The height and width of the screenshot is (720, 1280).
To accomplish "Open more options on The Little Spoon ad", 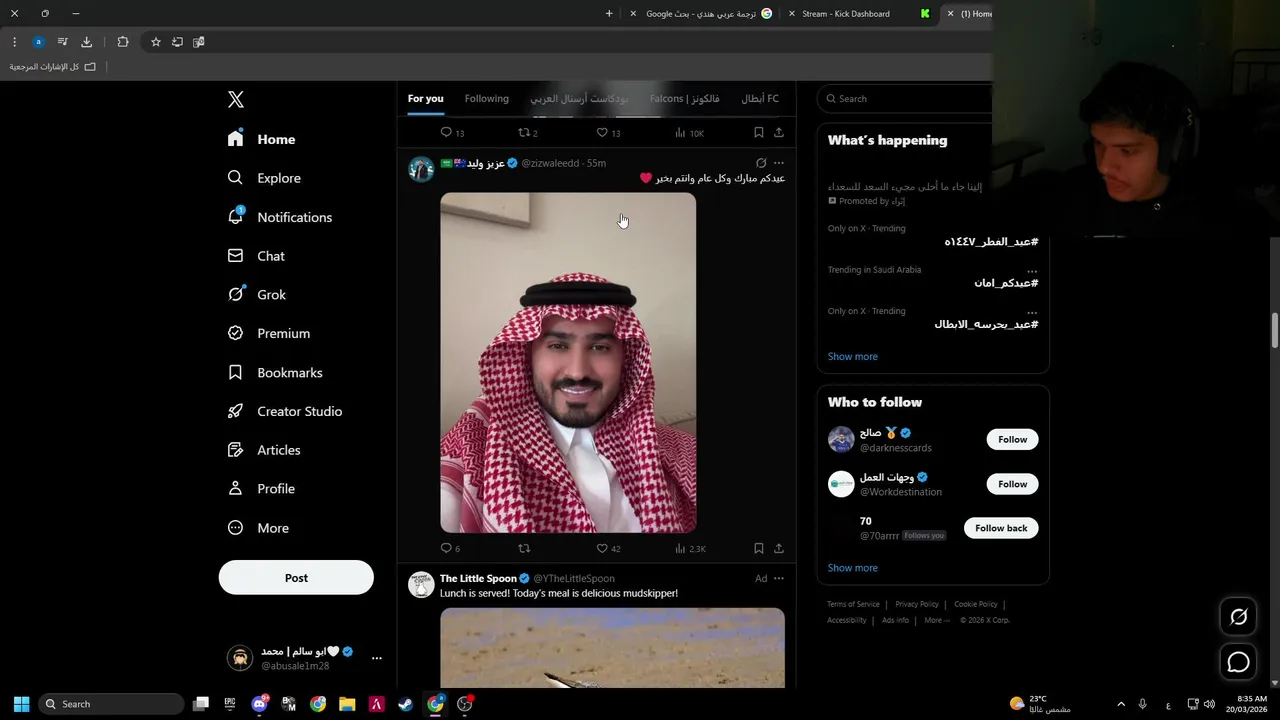I will pyautogui.click(x=779, y=578).
